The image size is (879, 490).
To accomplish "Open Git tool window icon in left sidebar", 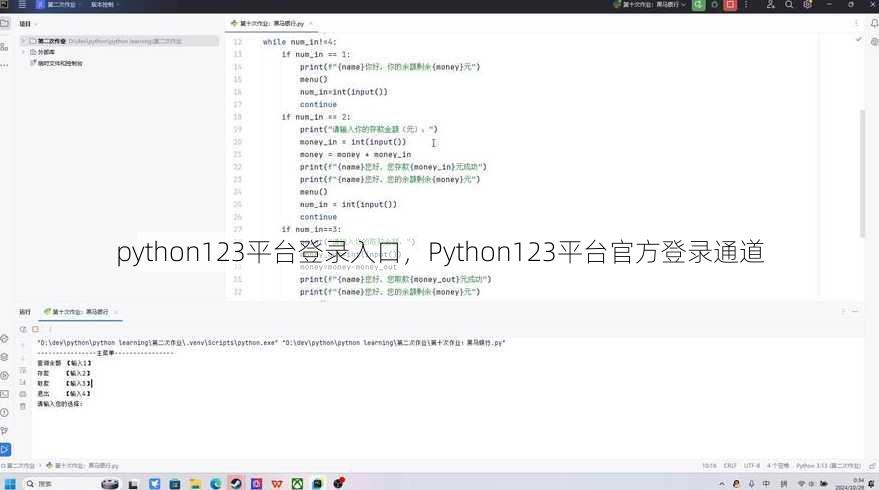I will pyautogui.click(x=4, y=431).
